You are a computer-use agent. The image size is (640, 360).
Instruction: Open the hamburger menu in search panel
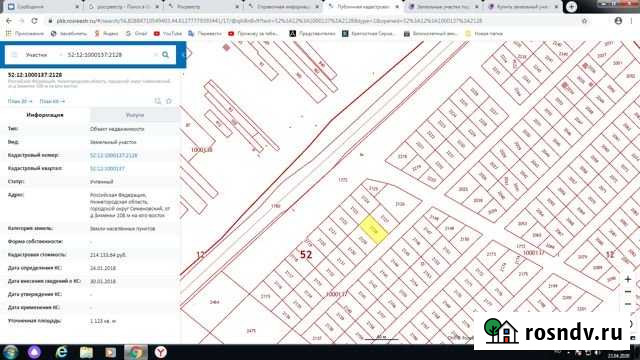tap(14, 55)
